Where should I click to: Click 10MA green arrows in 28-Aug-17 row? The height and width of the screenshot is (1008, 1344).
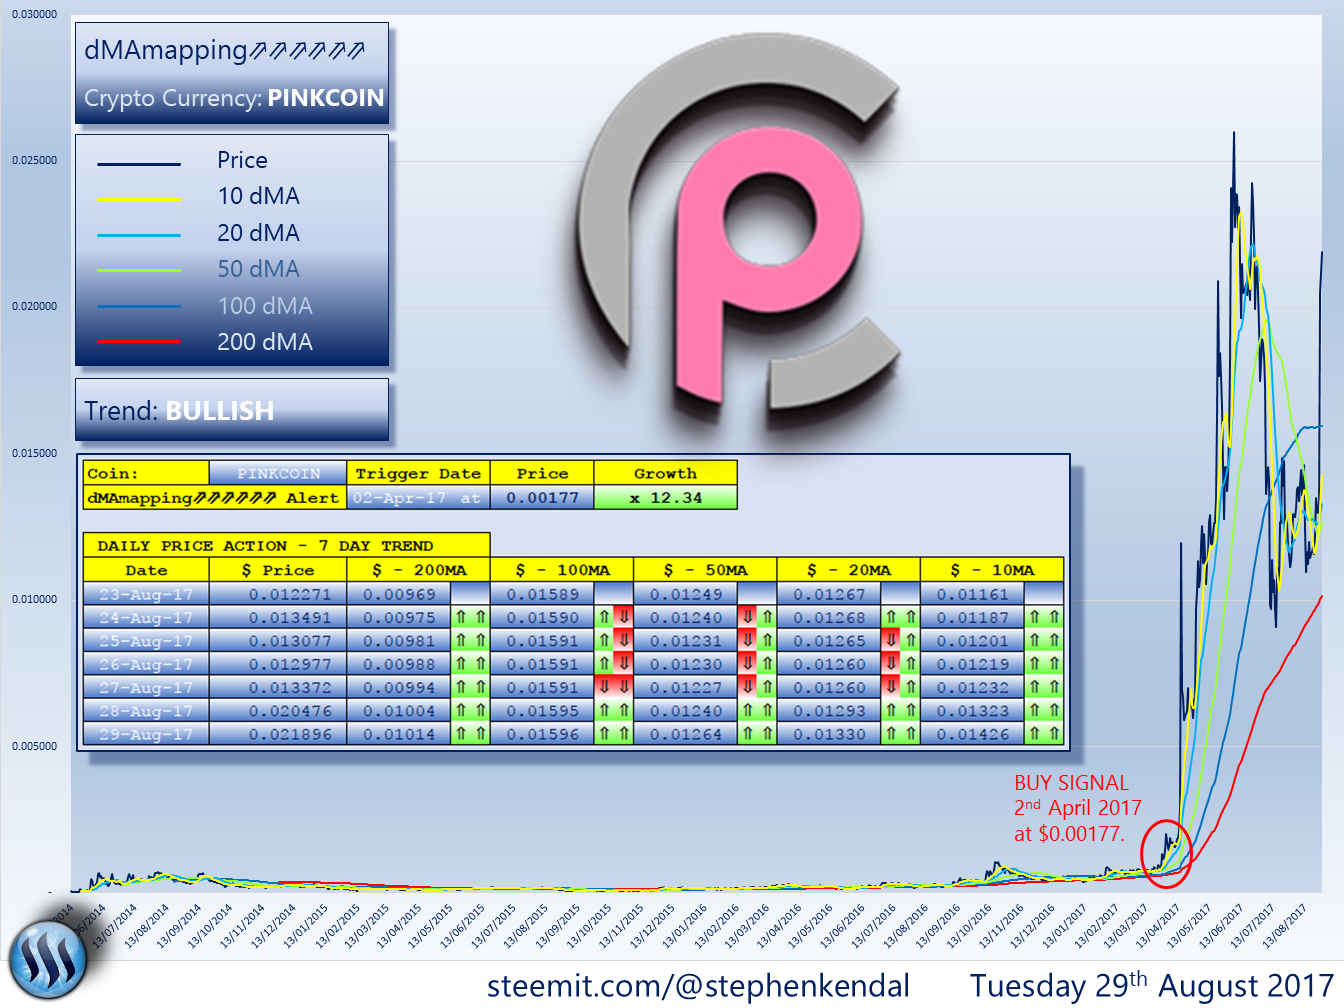coord(1044,711)
